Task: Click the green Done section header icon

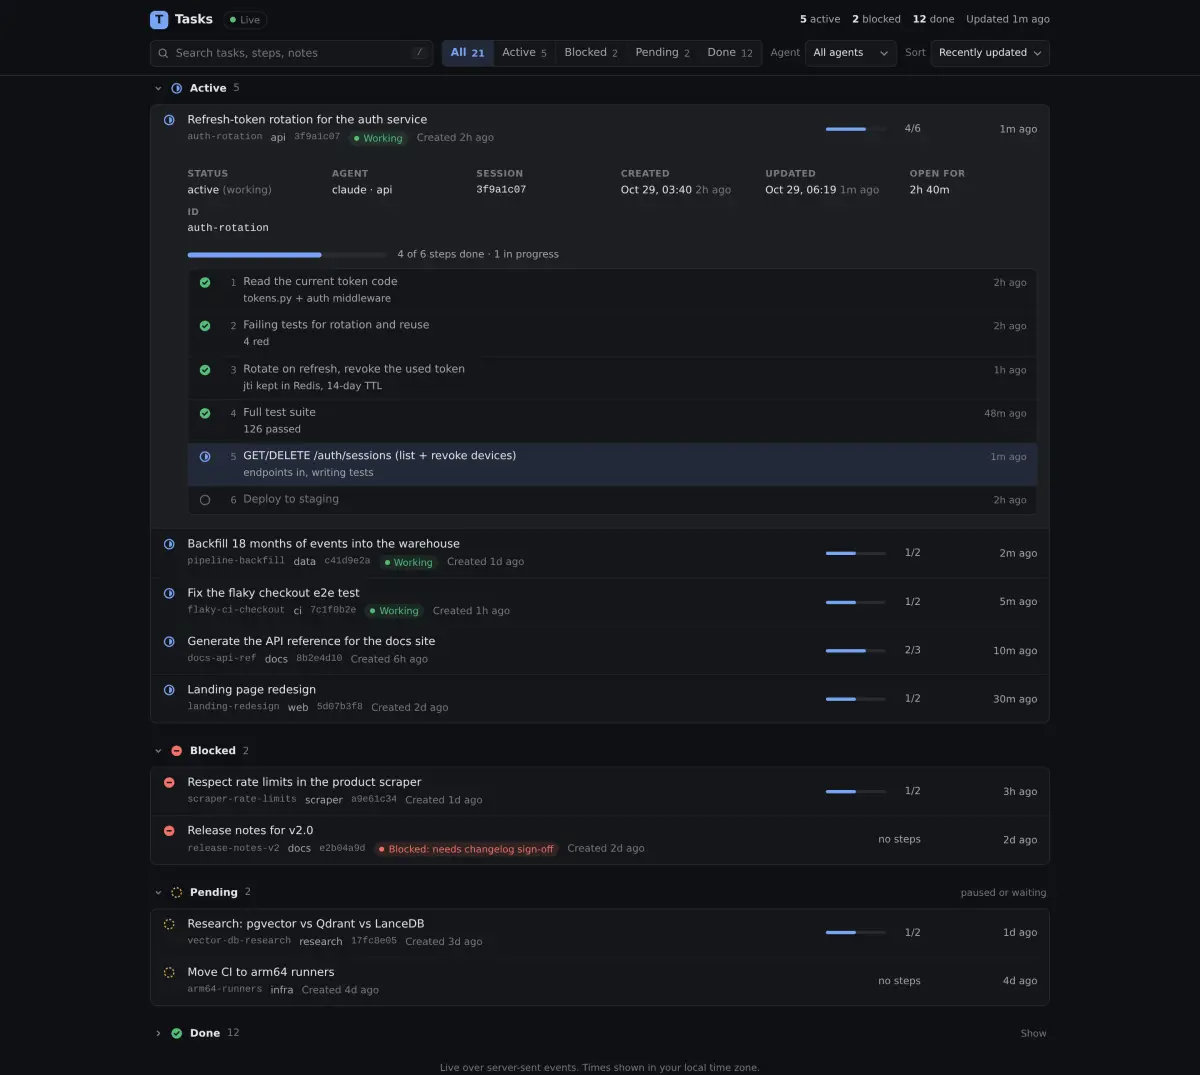Action: point(177,1034)
